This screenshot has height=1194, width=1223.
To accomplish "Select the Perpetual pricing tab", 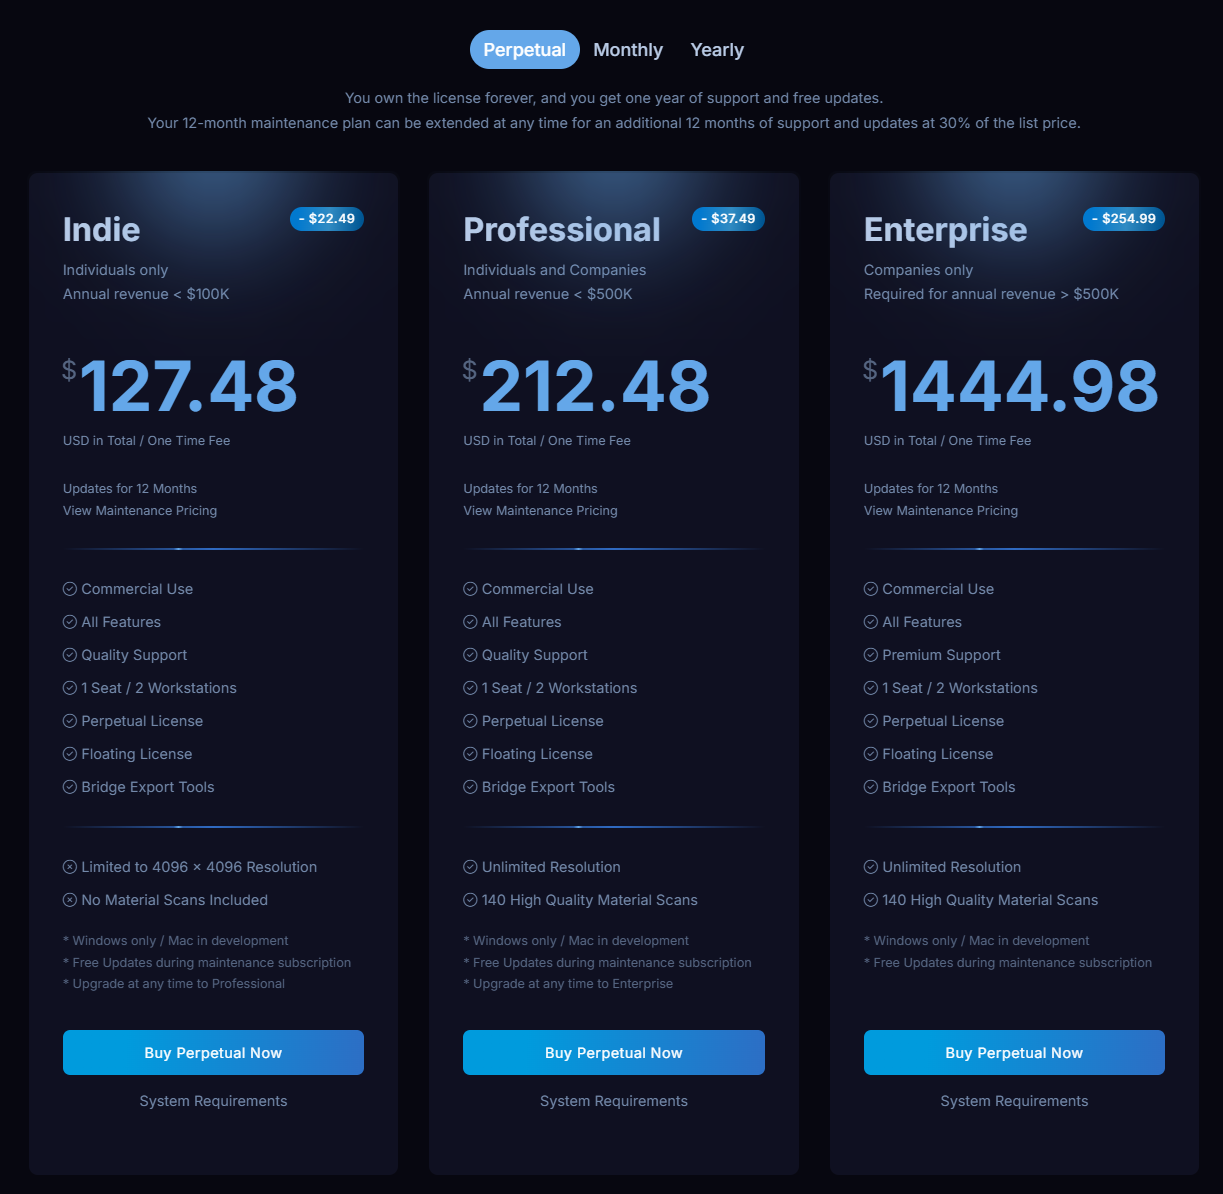I will tap(525, 50).
